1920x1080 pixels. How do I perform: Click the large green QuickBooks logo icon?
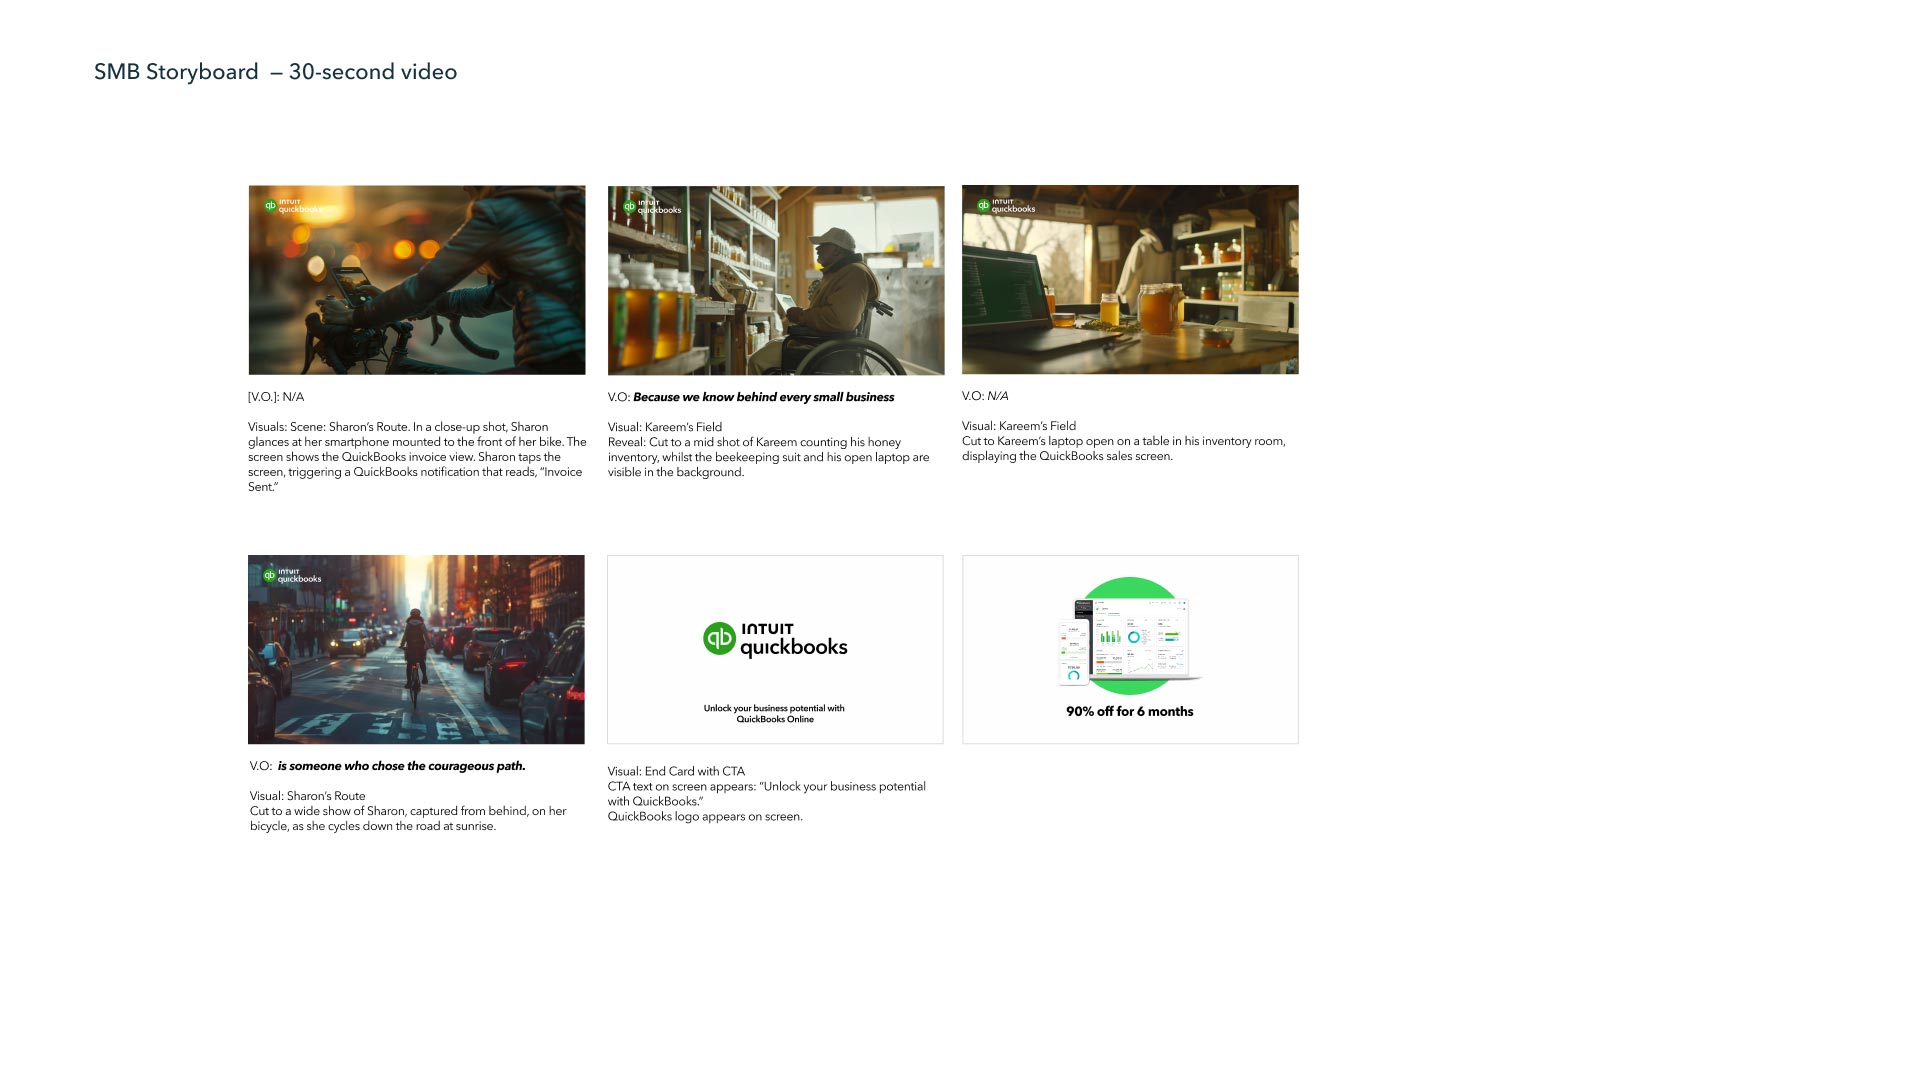tap(719, 639)
